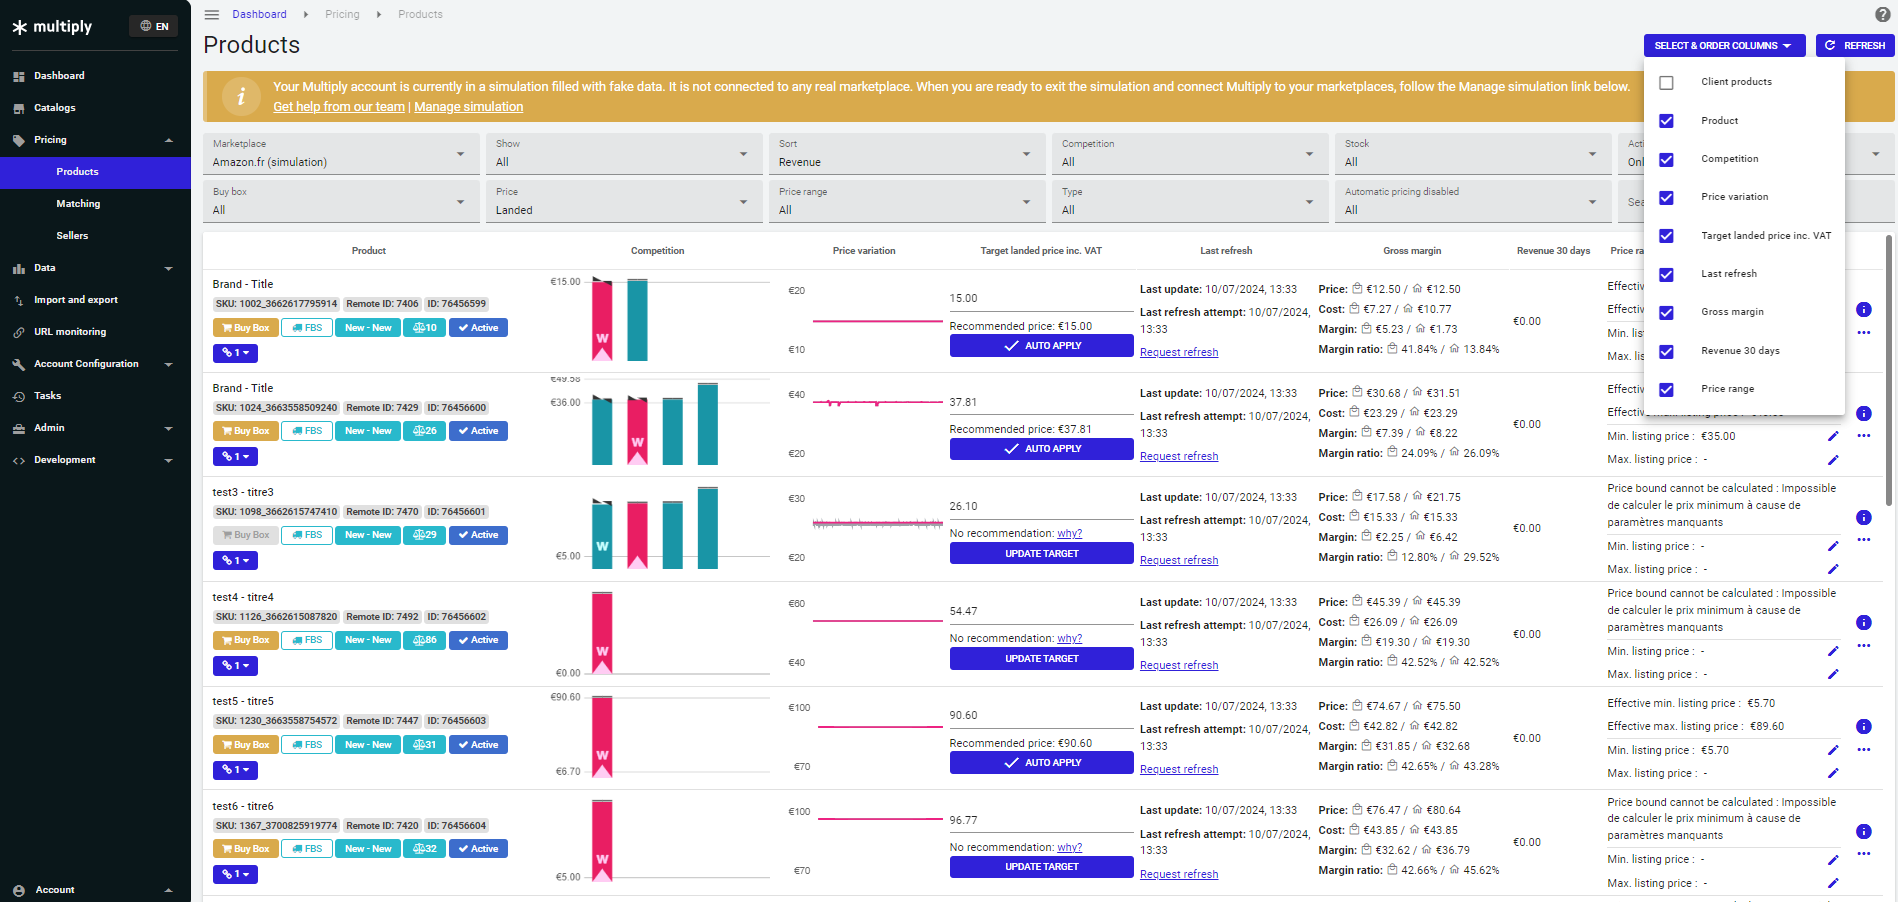Uncheck the Product column checkbox

tap(1666, 121)
